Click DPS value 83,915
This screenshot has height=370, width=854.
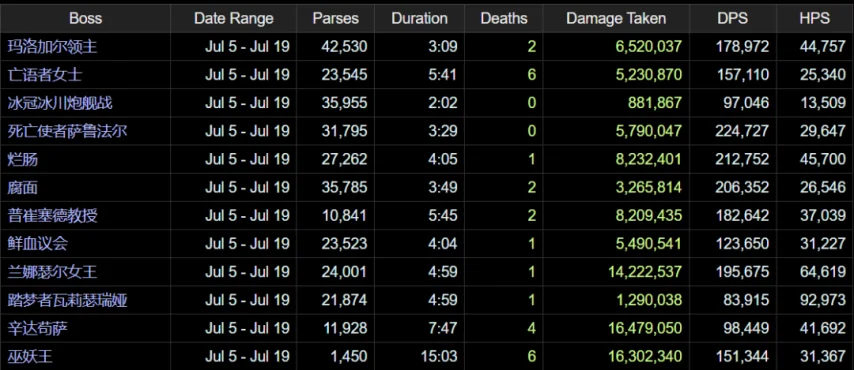(x=747, y=300)
